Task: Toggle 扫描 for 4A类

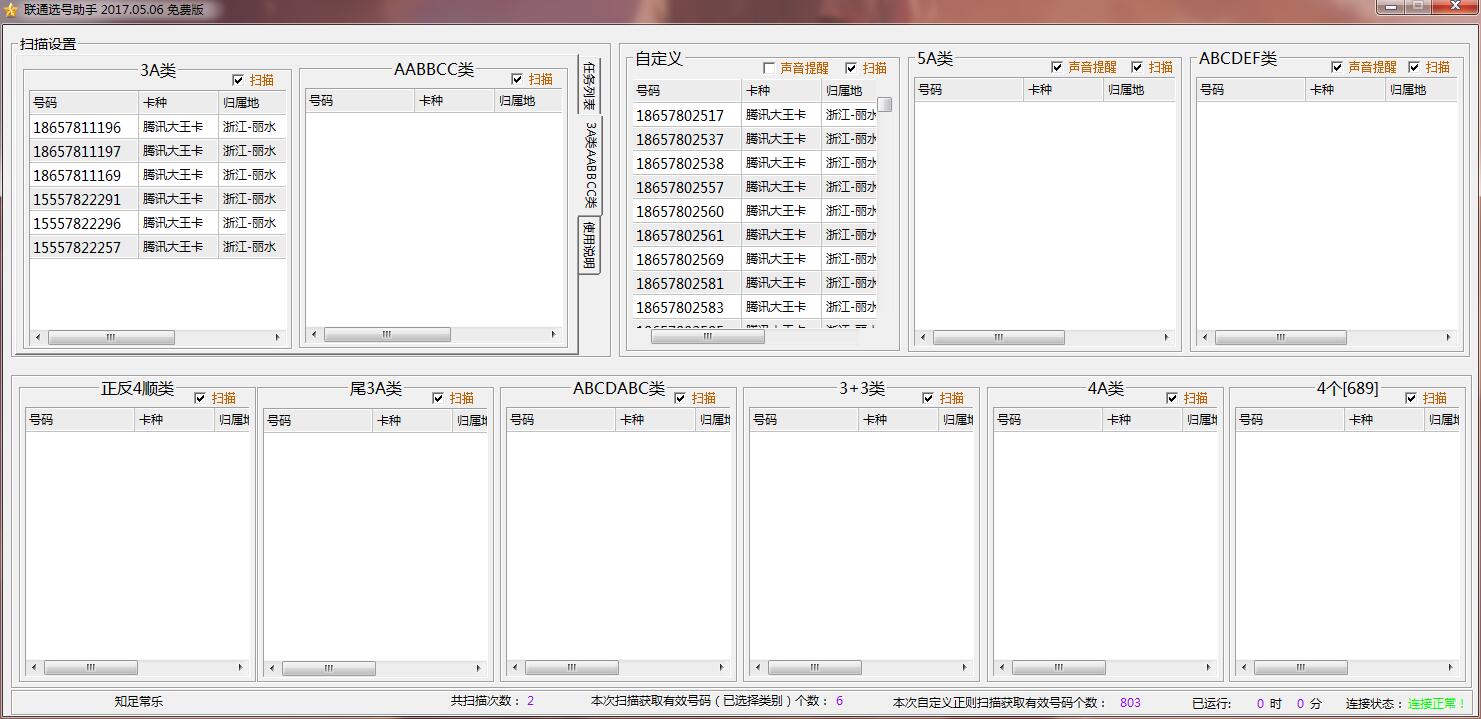Action: click(1172, 398)
